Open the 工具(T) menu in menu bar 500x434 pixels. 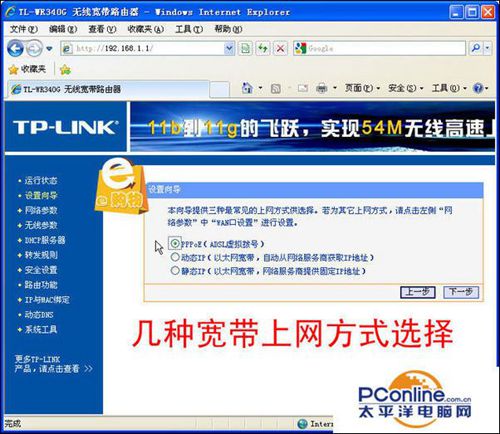tap(189, 29)
